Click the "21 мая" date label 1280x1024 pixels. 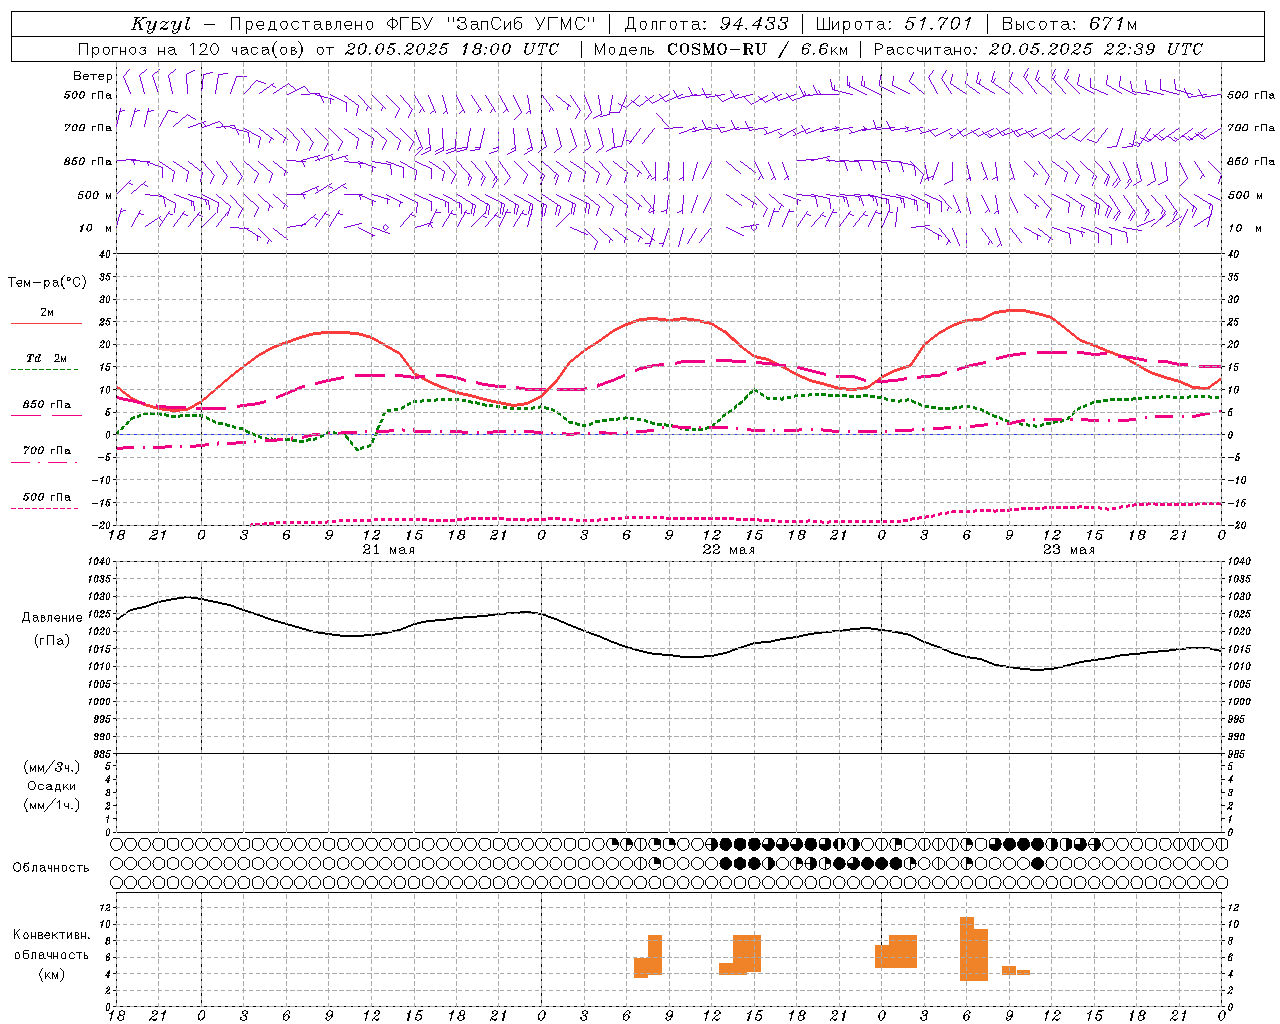coord(388,550)
